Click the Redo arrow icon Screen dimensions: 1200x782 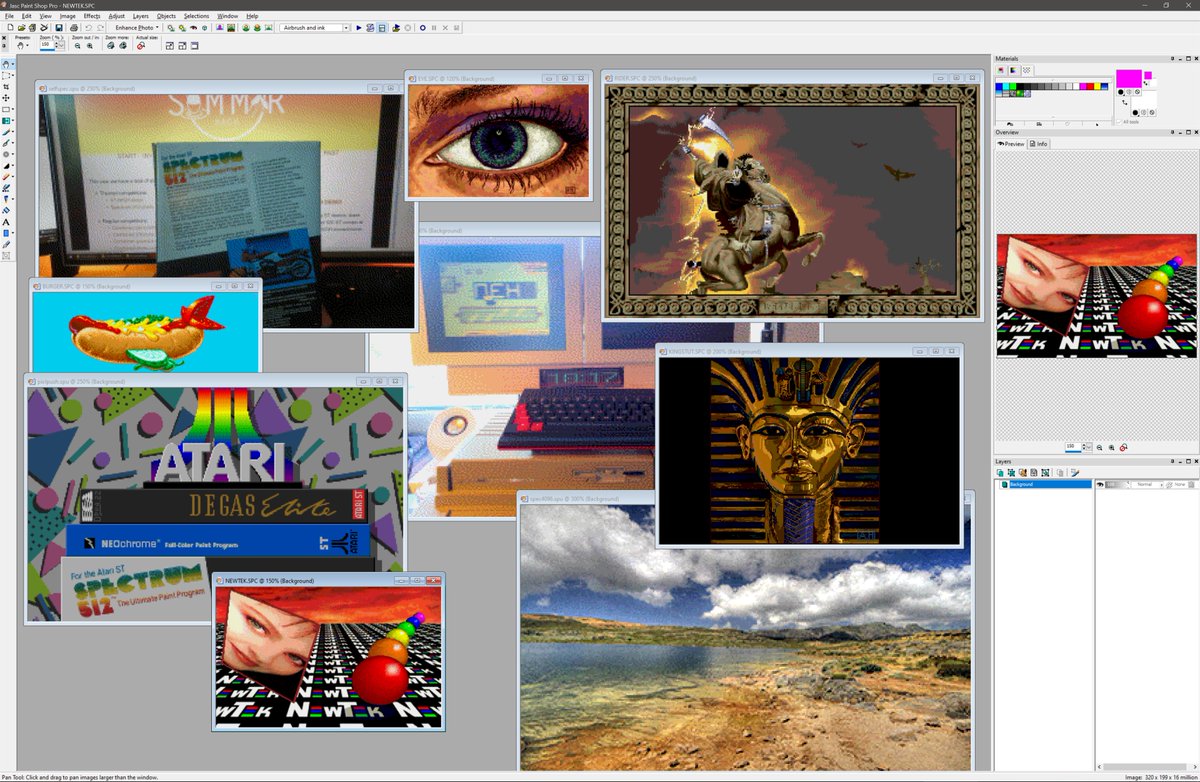tap(100, 27)
